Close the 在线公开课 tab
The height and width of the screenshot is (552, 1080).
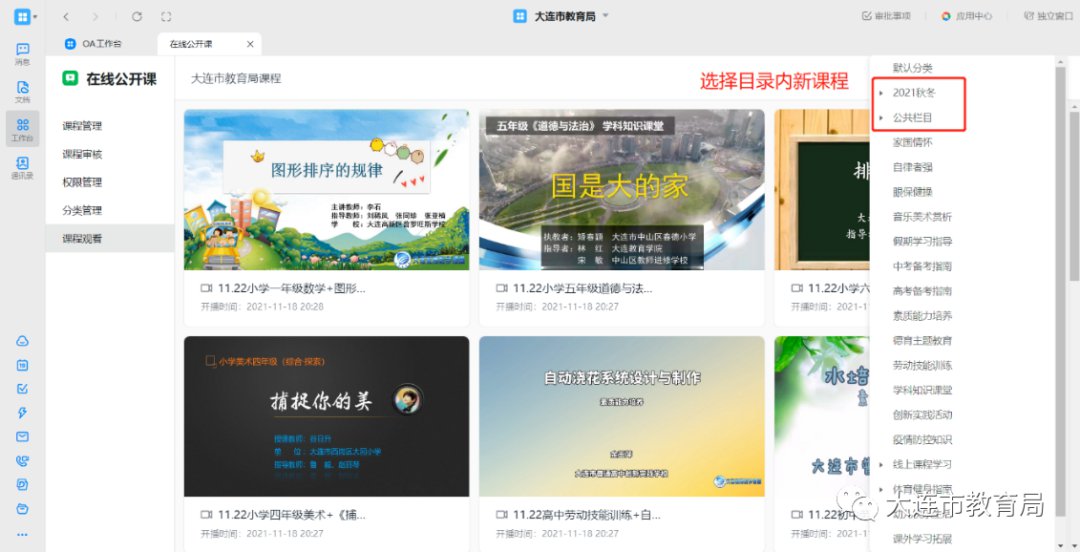(249, 44)
